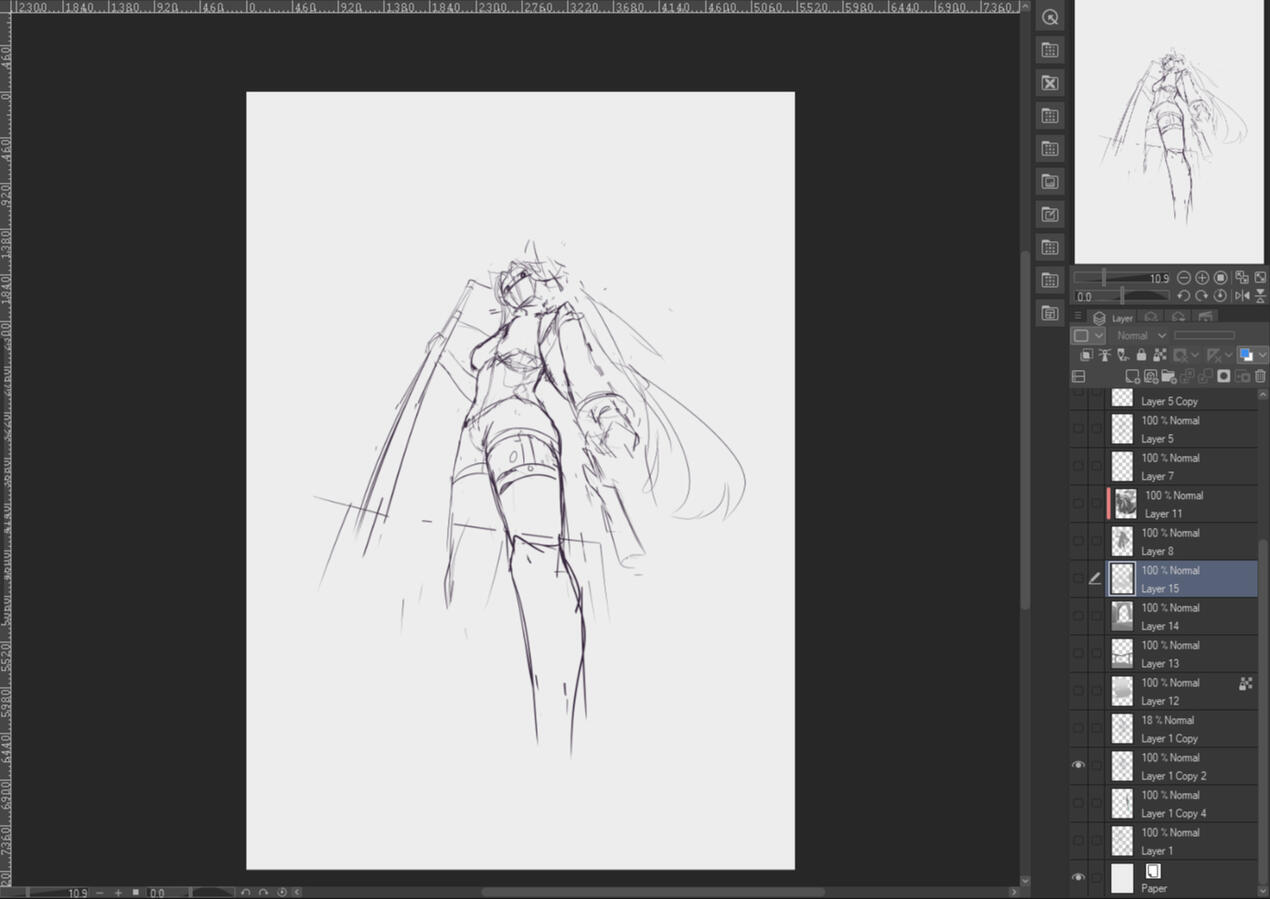Open the Layer panel hamburger menu

pos(1078,316)
